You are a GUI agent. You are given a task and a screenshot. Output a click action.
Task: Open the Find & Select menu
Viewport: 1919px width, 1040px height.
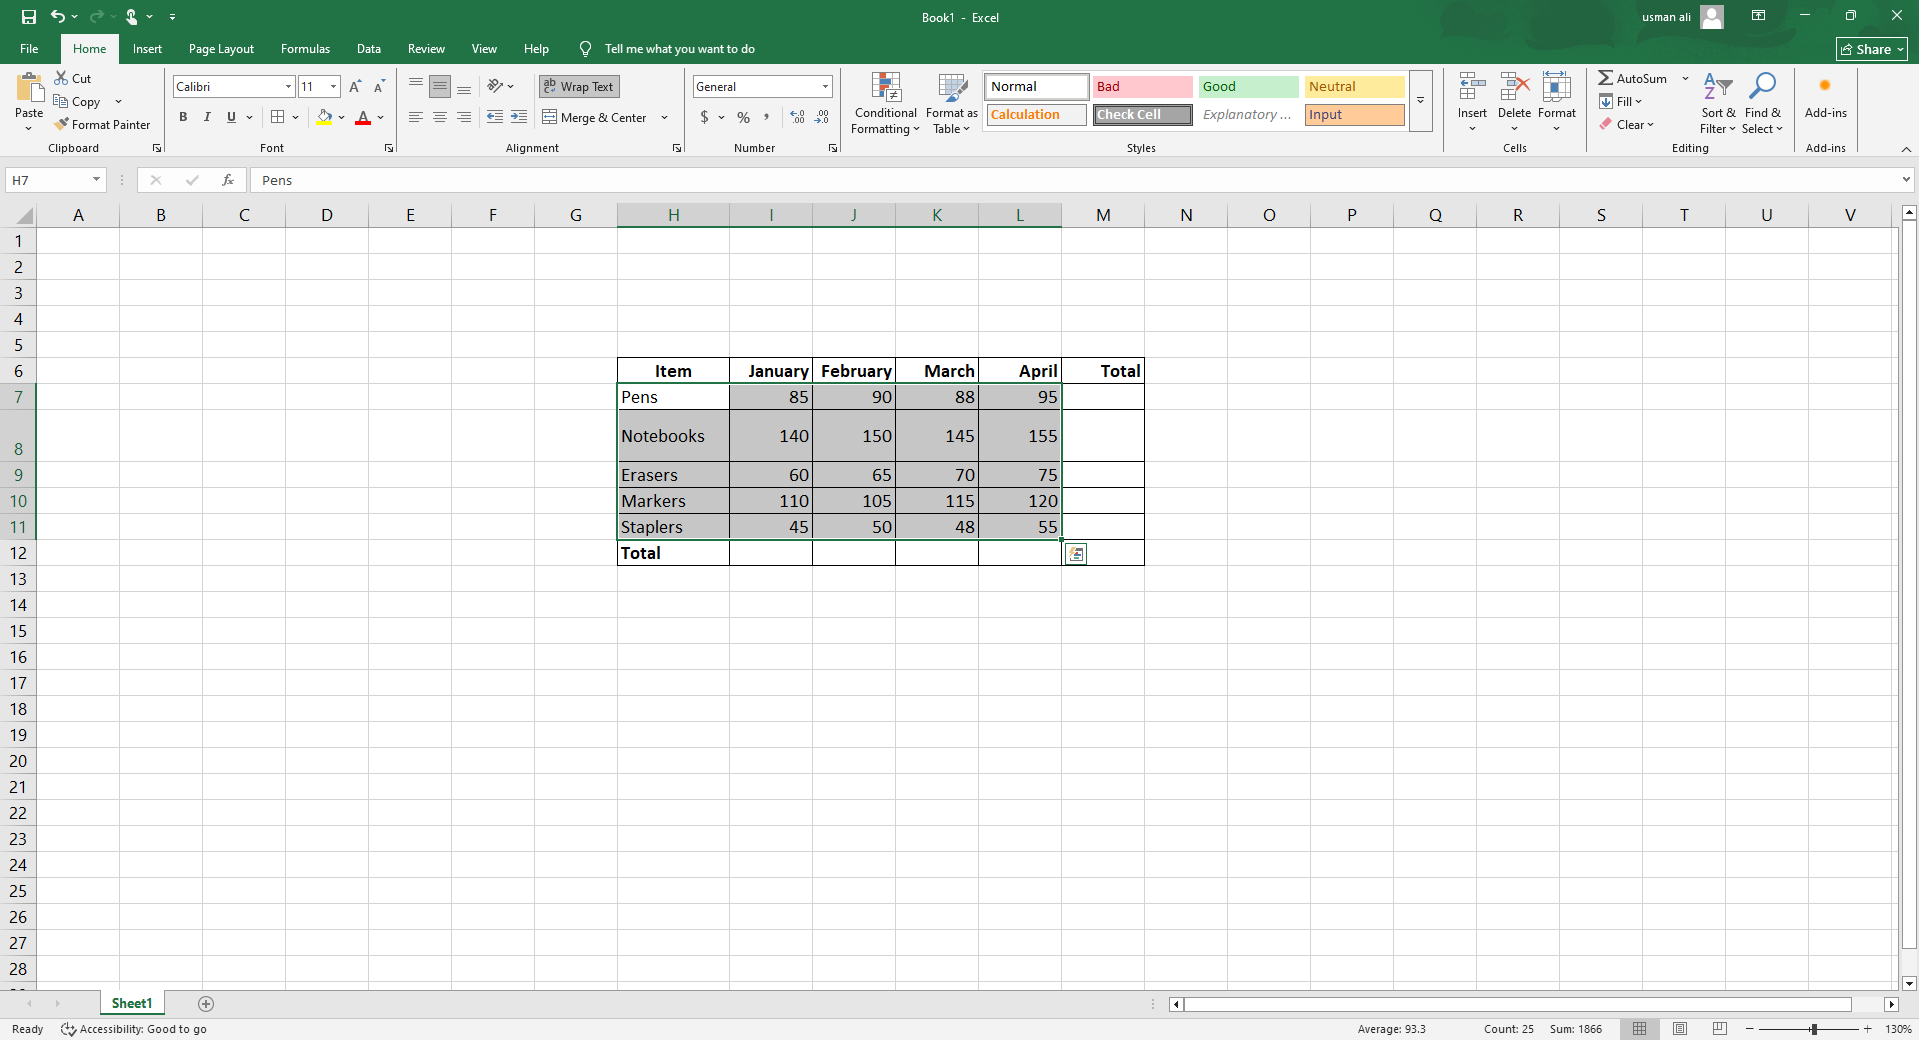point(1762,103)
